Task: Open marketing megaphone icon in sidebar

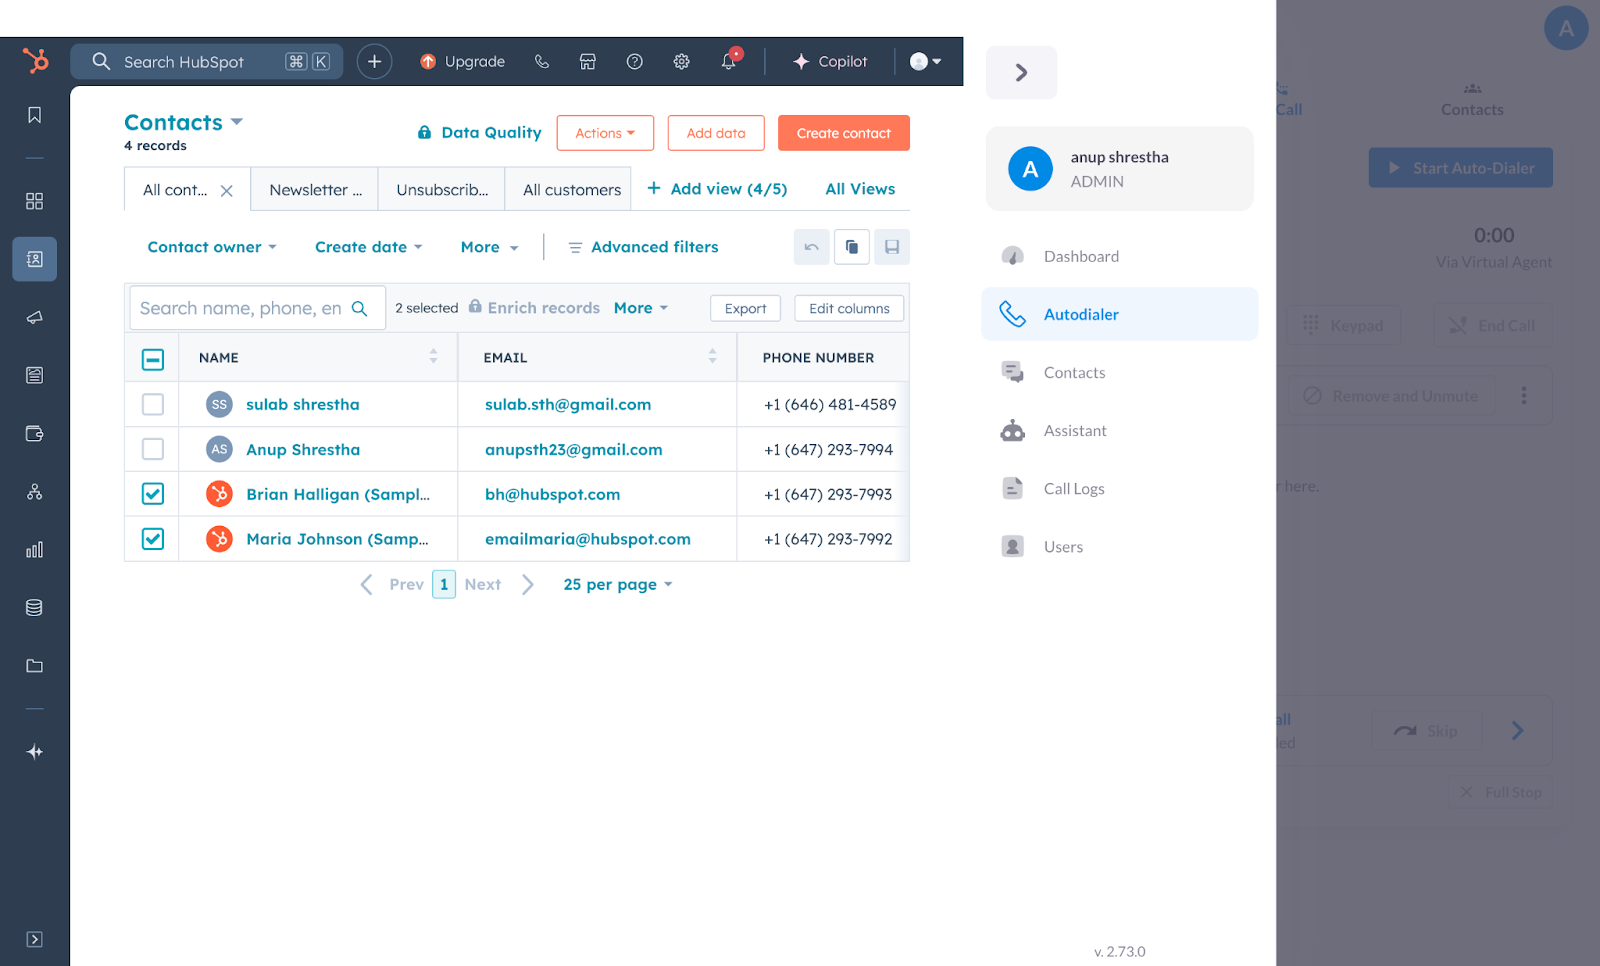Action: (34, 317)
